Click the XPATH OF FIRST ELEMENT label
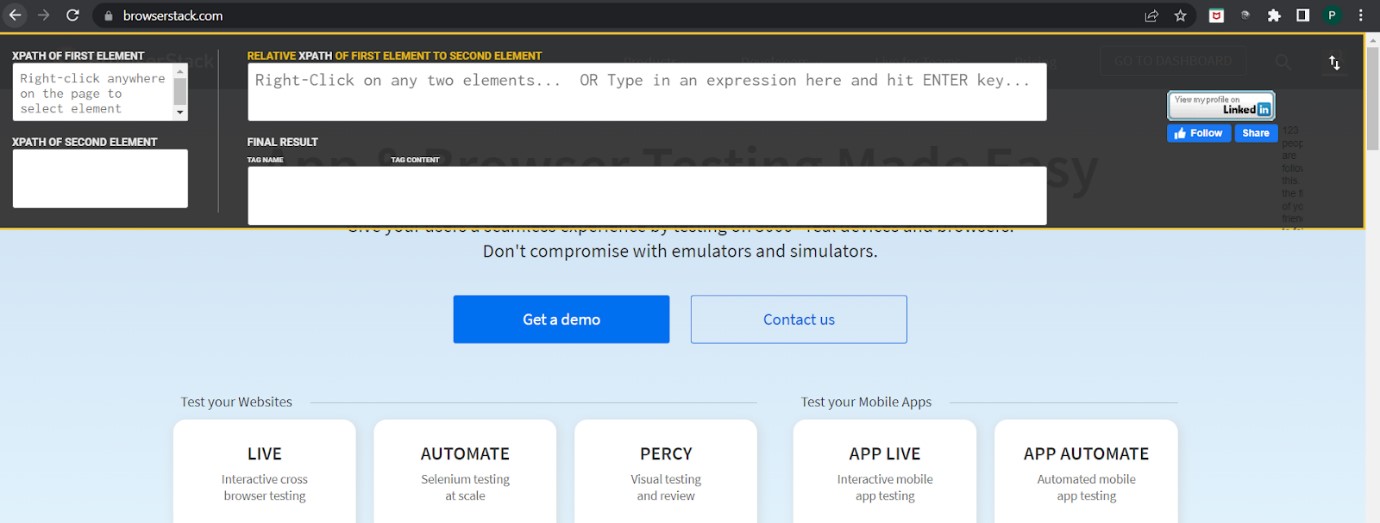This screenshot has height=523, width=1380. tap(78, 56)
